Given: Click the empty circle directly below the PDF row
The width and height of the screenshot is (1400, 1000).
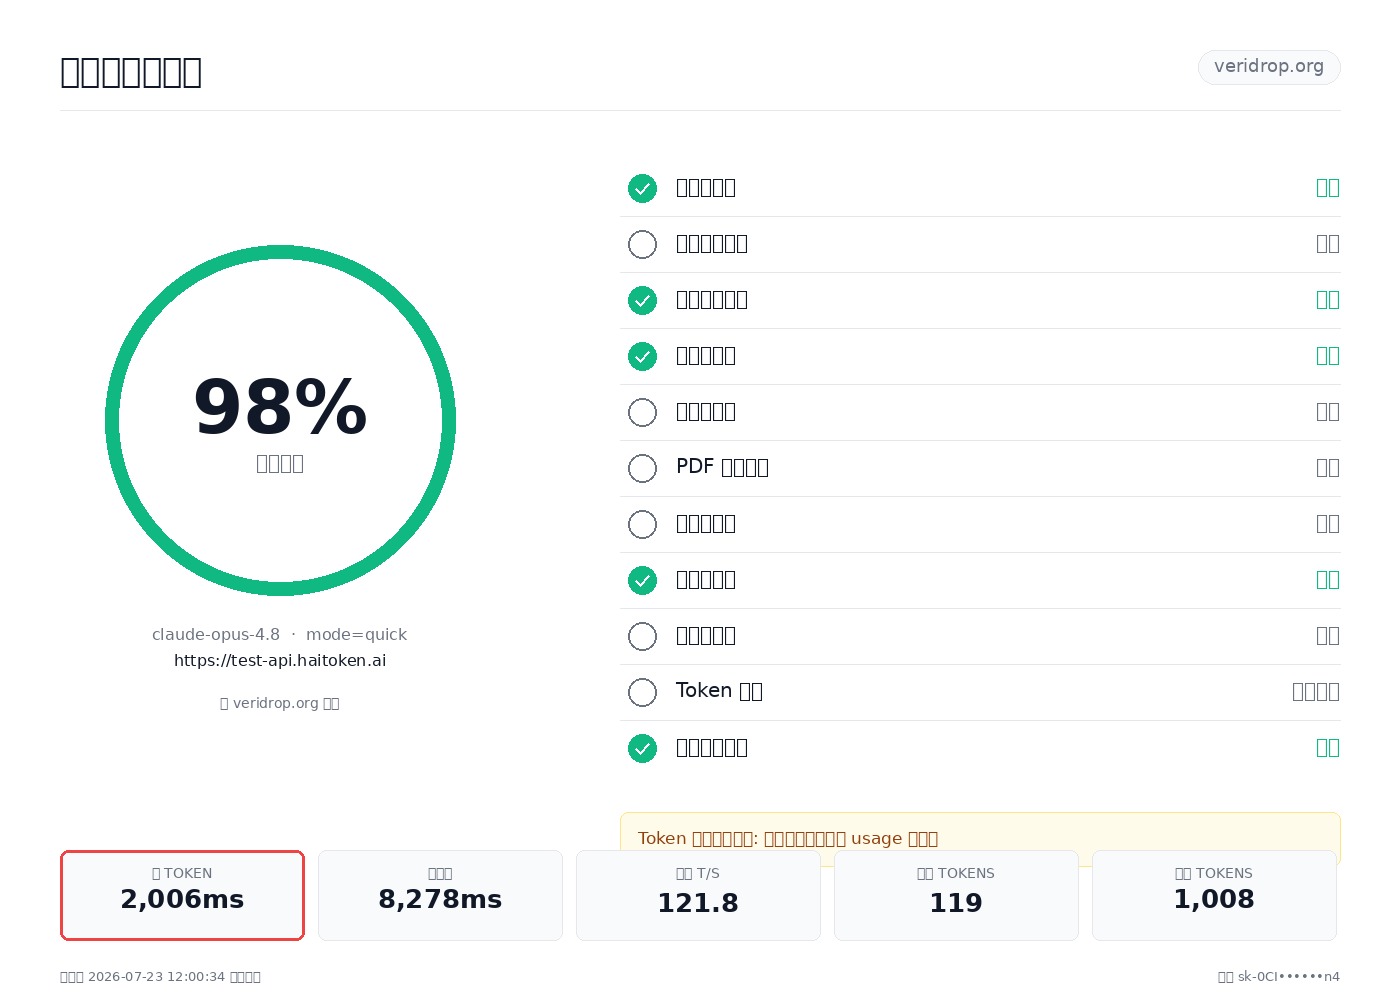Looking at the screenshot, I should (x=642, y=524).
